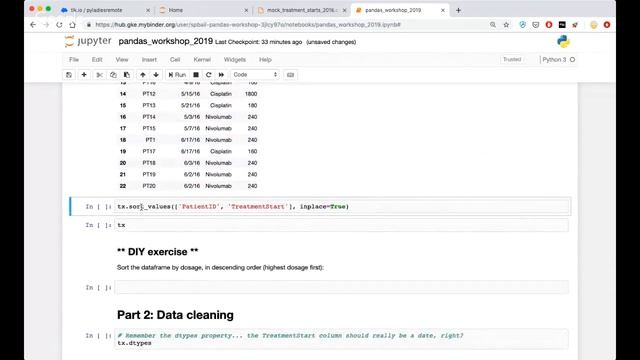The width and height of the screenshot is (640, 360).
Task: Click the DIY exercise heading
Action: coord(158,252)
